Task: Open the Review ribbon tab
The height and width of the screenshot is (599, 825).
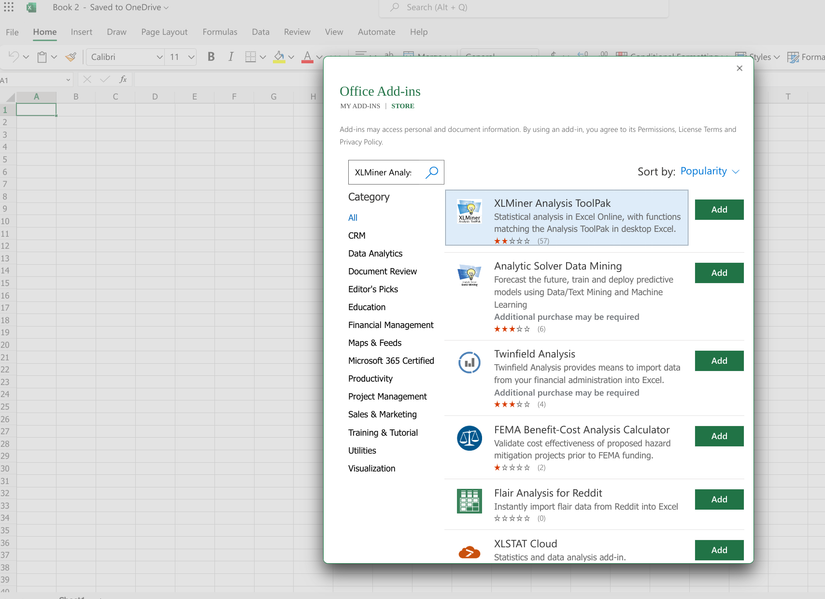Action: pyautogui.click(x=297, y=32)
